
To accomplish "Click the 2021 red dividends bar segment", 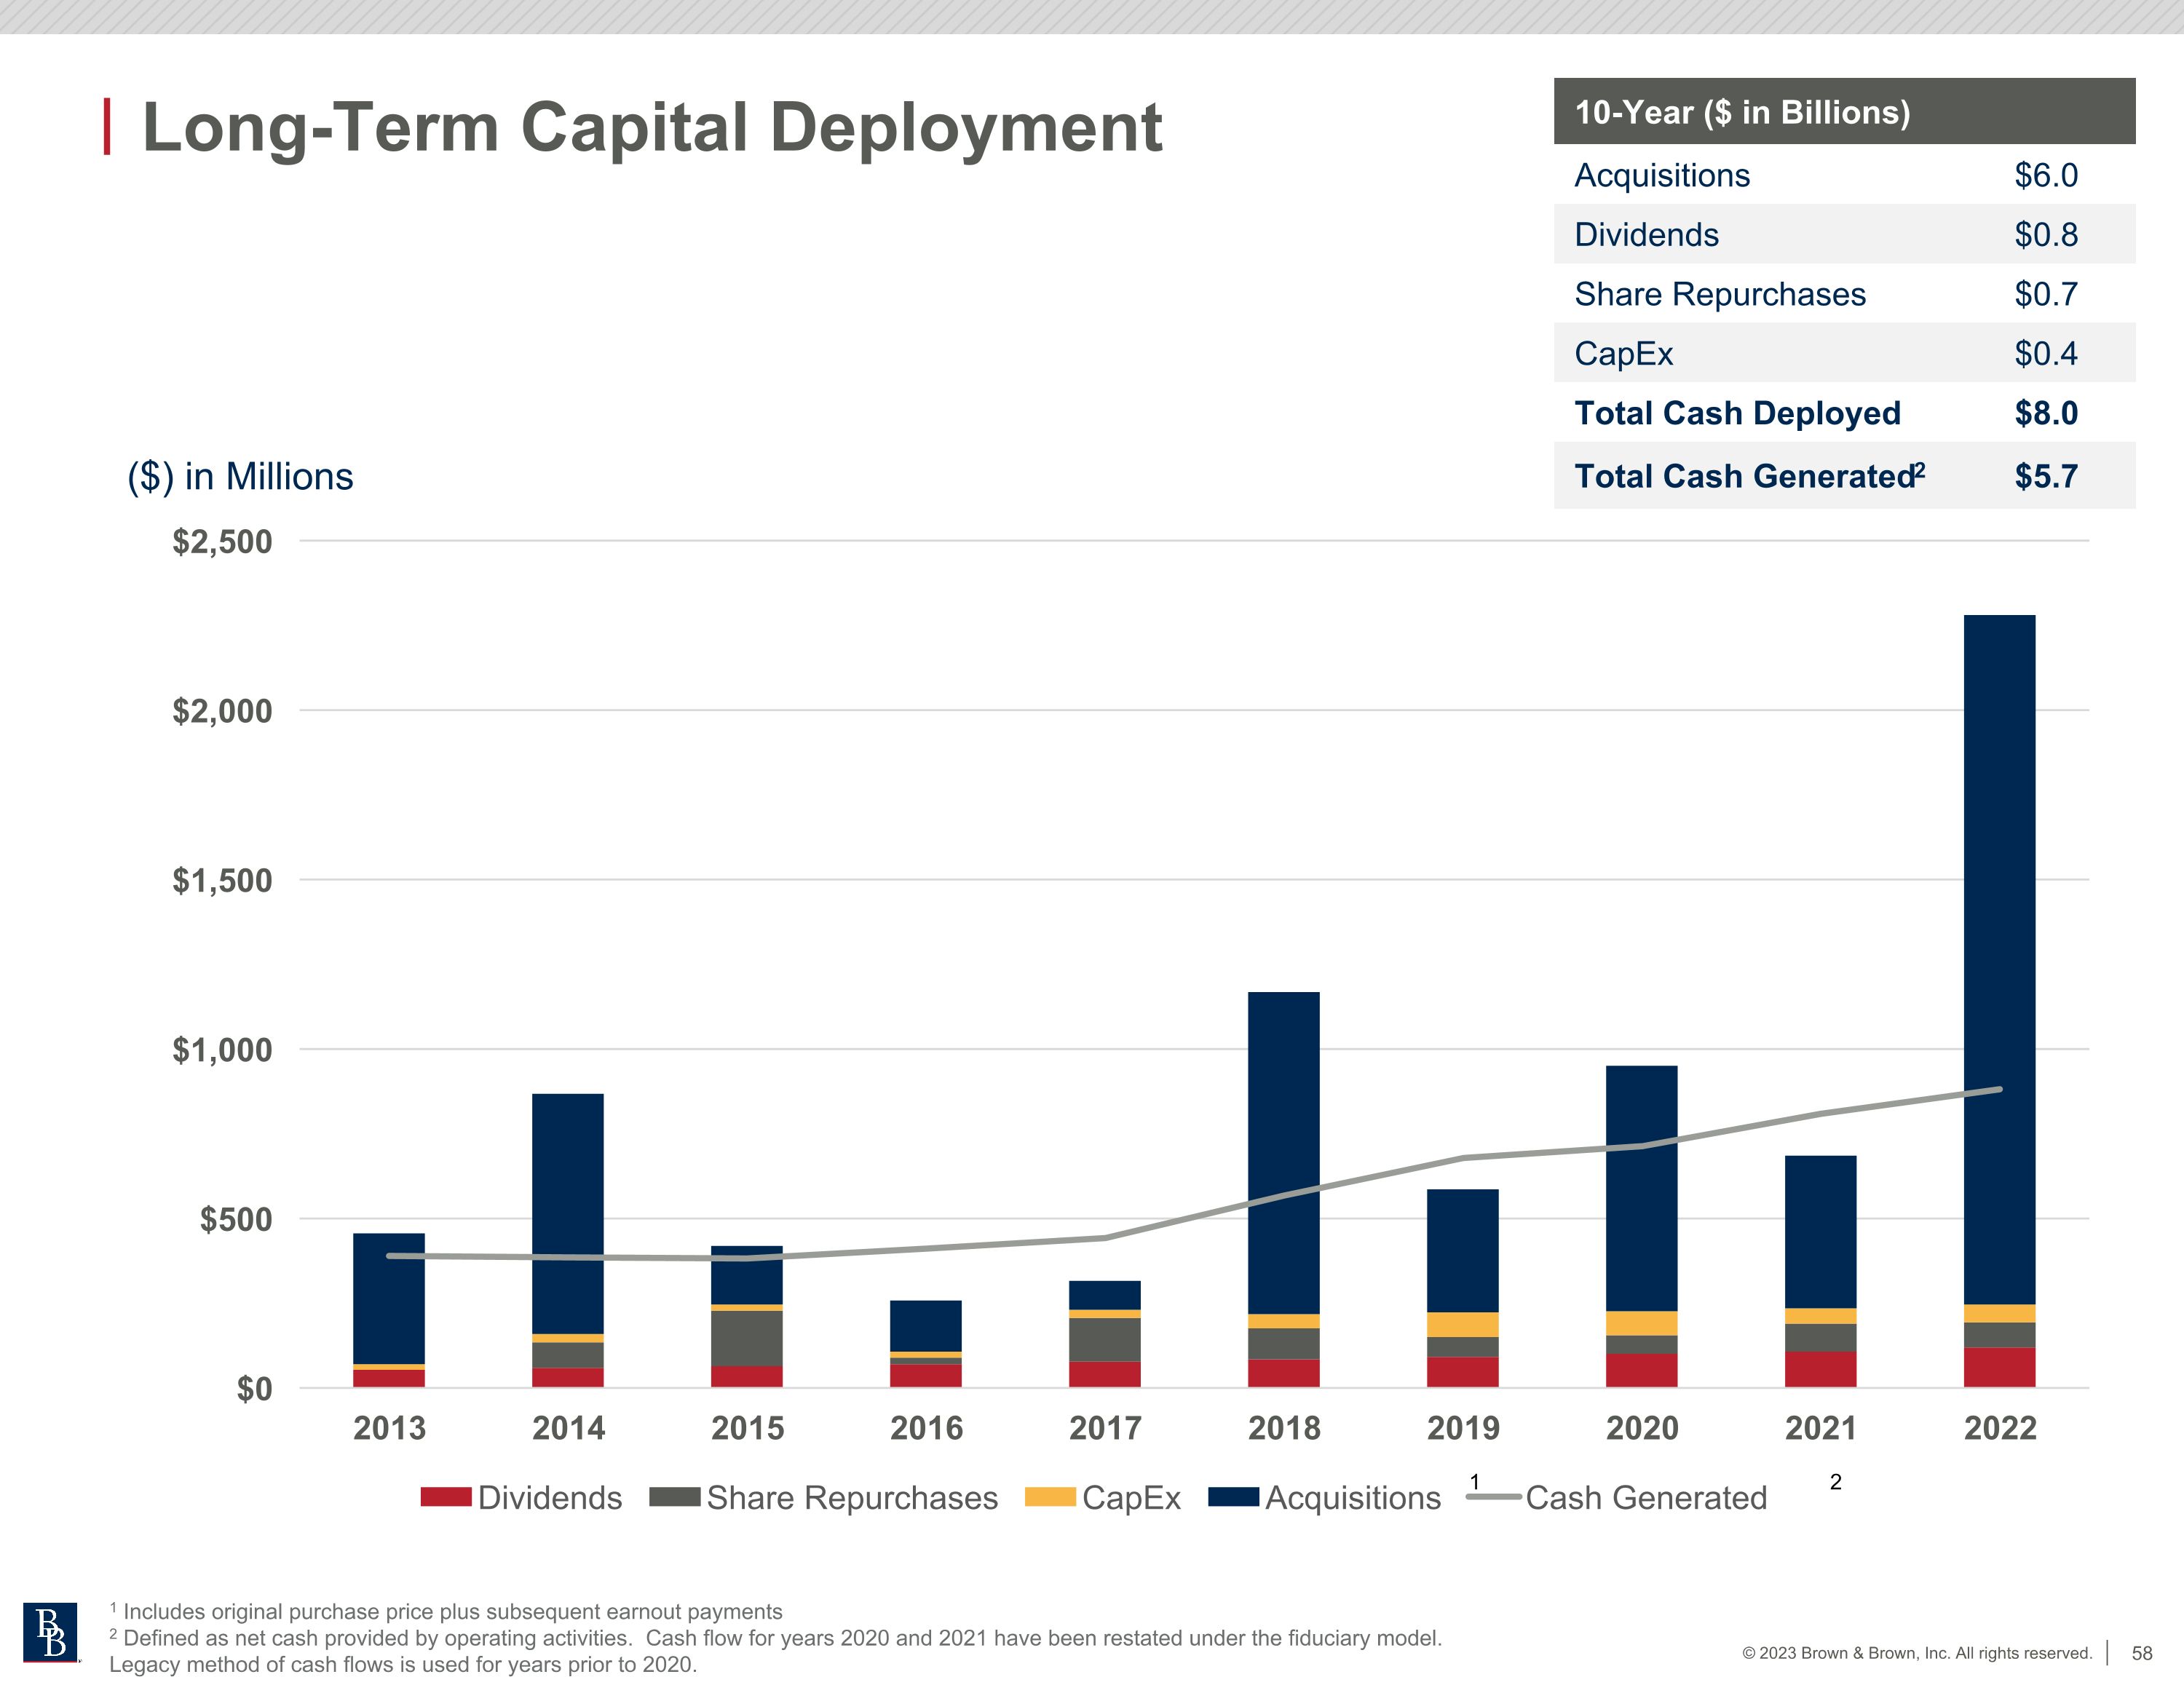I will [x=1821, y=1369].
